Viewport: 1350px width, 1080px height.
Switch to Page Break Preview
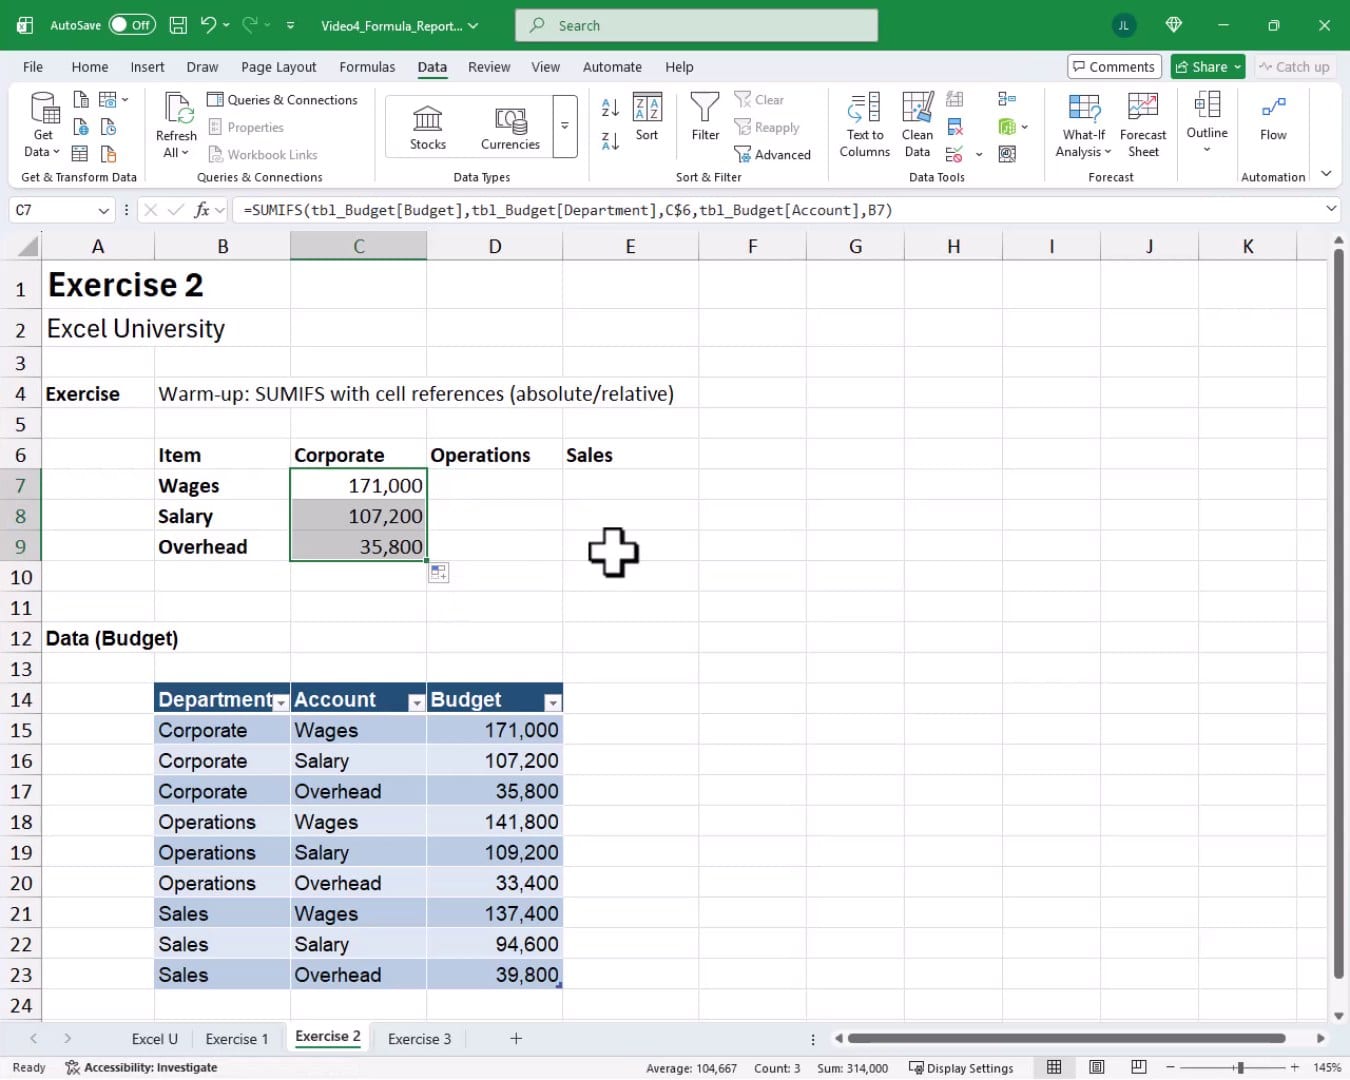coord(1139,1068)
